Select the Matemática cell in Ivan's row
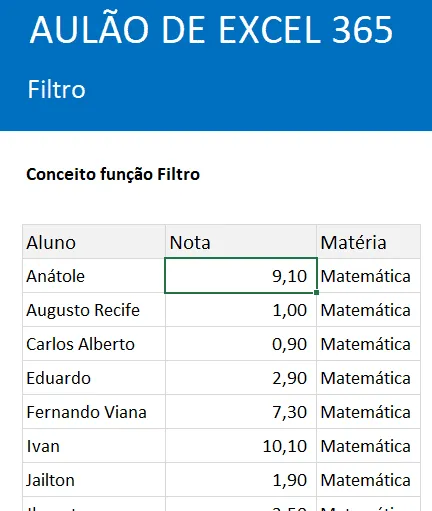The width and height of the screenshot is (432, 511). 368,446
